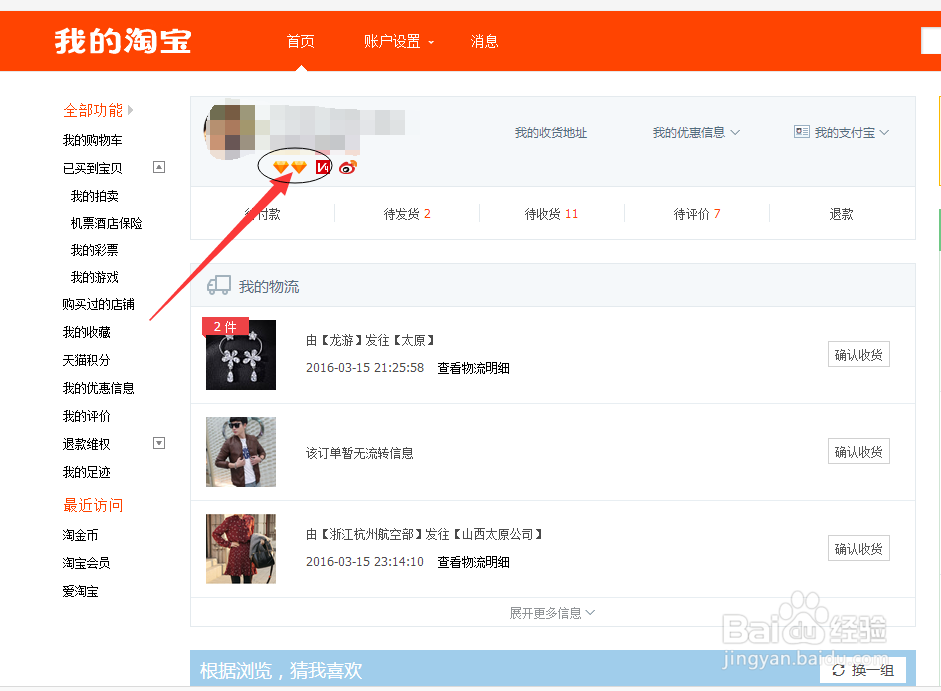View logistics details for the 浙江杭州航空部 shipment
941x691 pixels.
tap(474, 562)
